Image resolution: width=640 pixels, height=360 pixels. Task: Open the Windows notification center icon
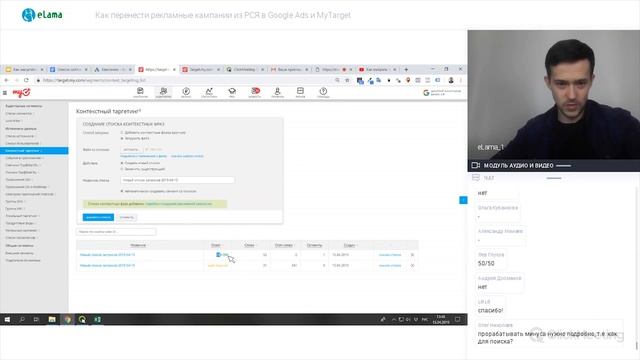[x=458, y=320]
